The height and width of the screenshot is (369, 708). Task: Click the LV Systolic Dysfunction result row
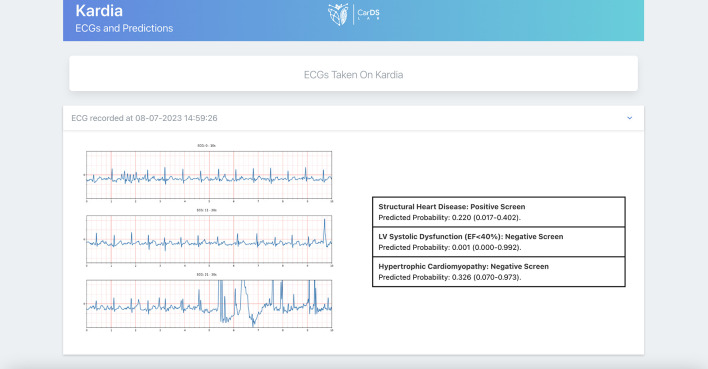click(x=498, y=242)
